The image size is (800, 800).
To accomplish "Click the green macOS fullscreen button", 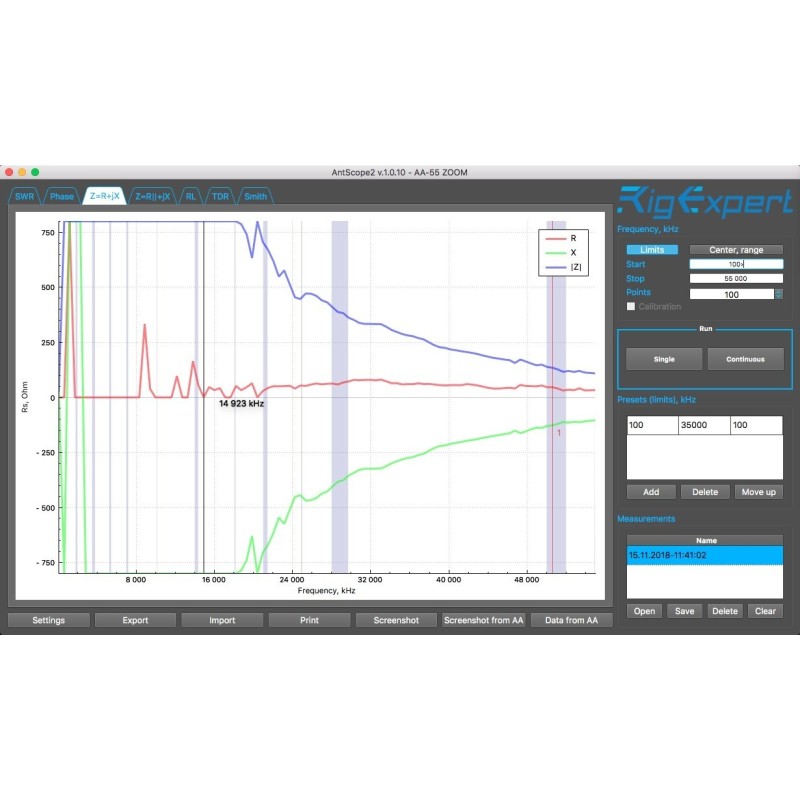I will 47,172.
